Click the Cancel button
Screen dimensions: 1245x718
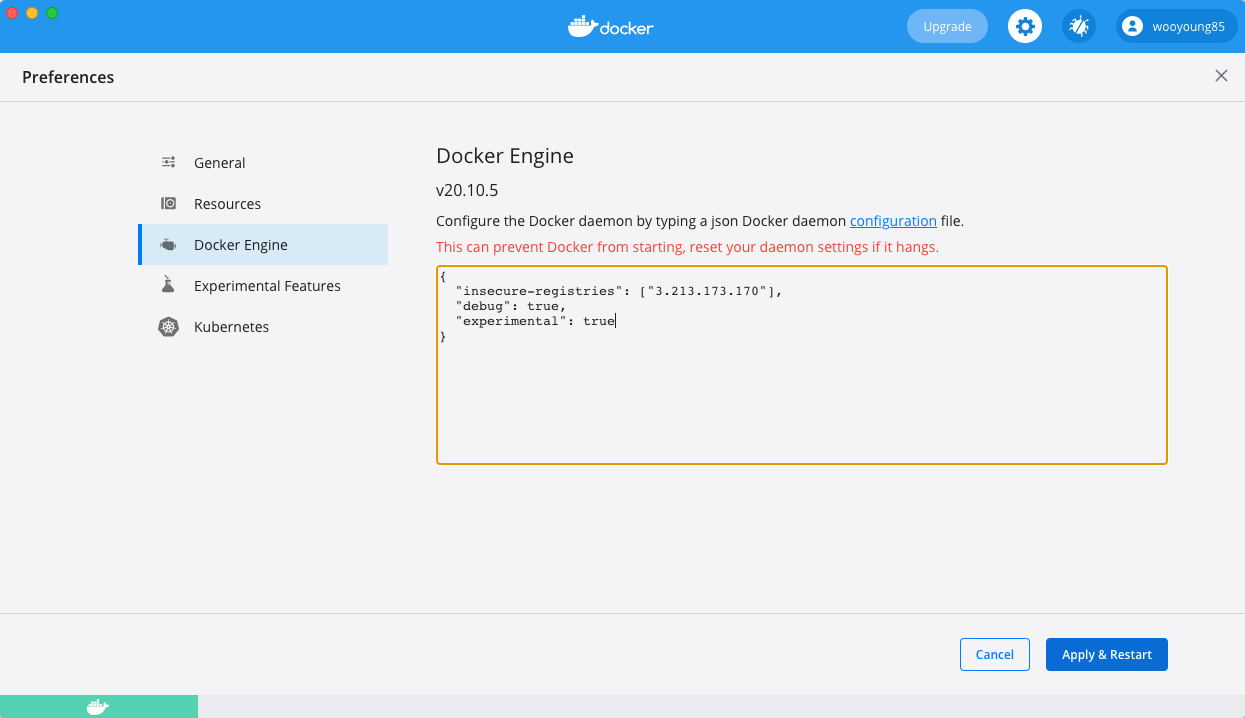tap(995, 655)
